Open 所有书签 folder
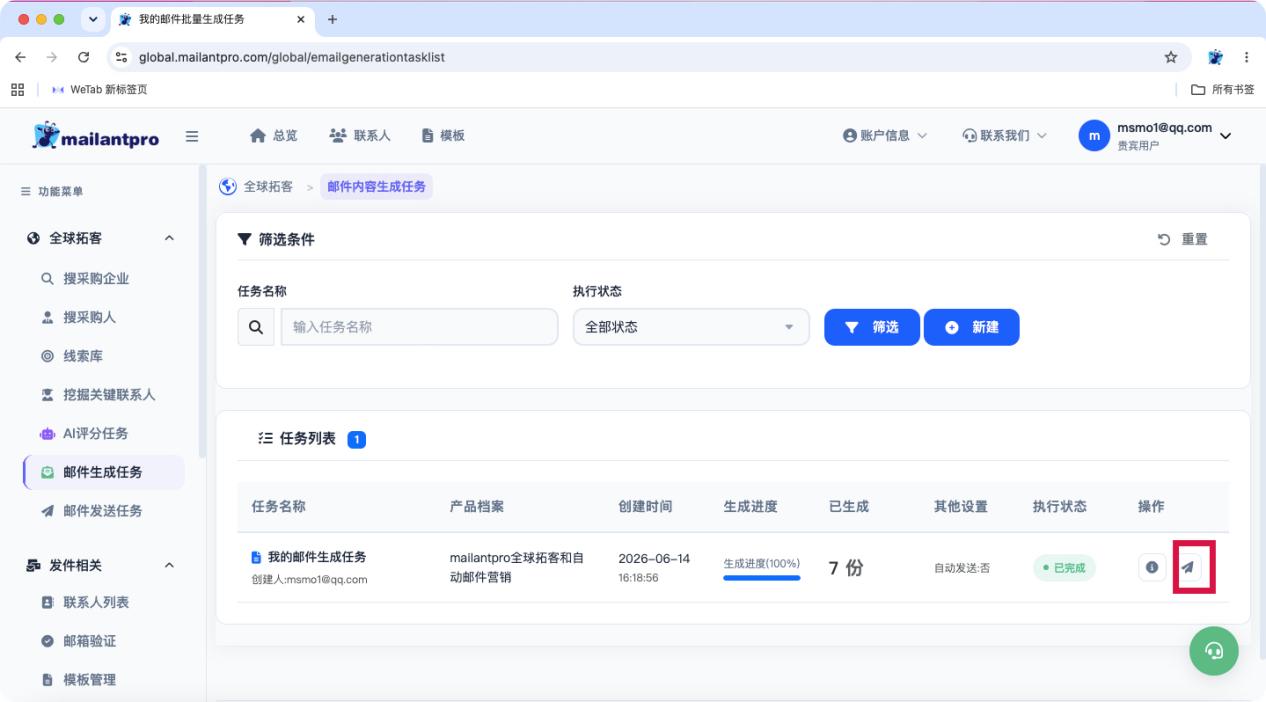This screenshot has height=702, width=1266. pos(1223,89)
